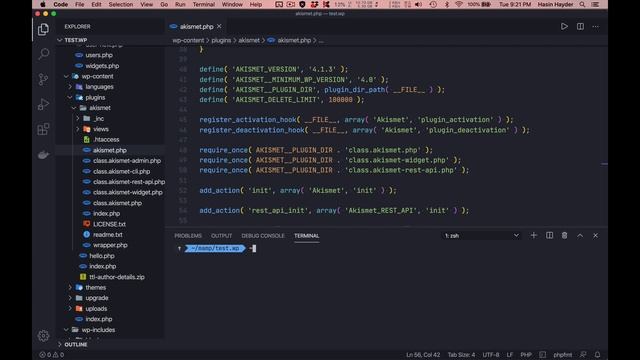Image resolution: width=640 pixels, height=360 pixels.
Task: Split the editor to the right
Action: coord(580,27)
